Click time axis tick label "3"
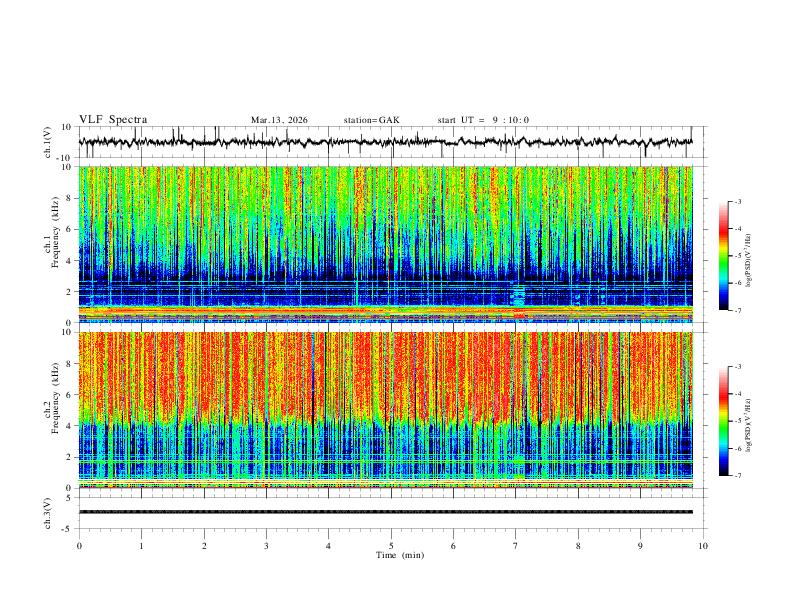 tap(266, 546)
